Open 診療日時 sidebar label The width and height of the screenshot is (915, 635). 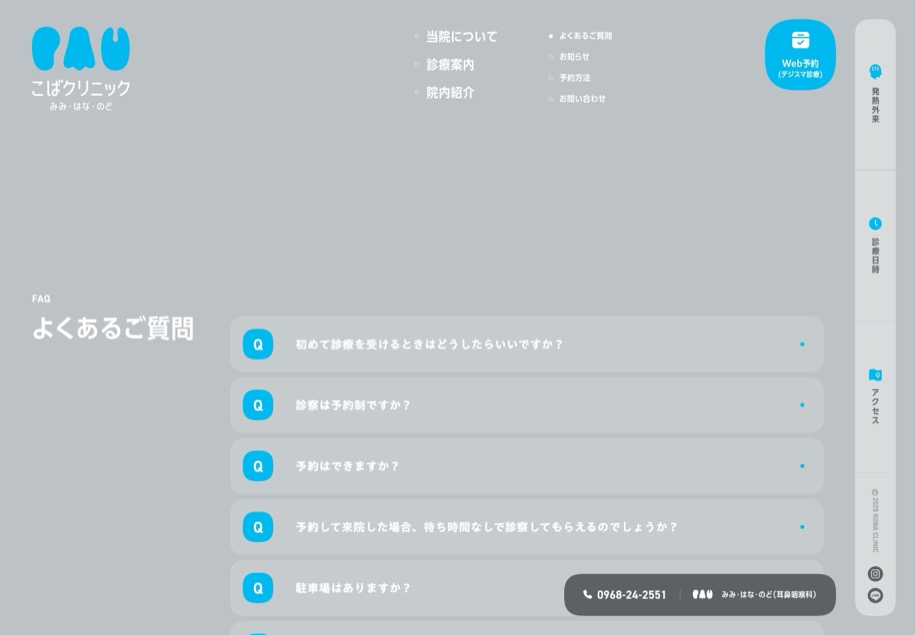click(875, 256)
